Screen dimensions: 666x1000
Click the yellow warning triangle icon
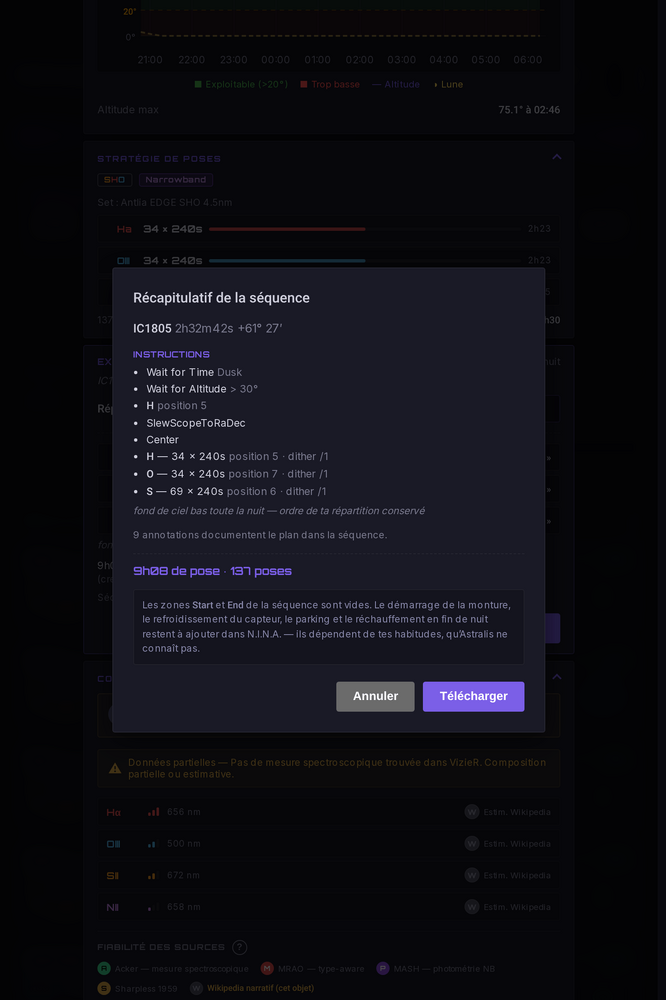[115, 768]
